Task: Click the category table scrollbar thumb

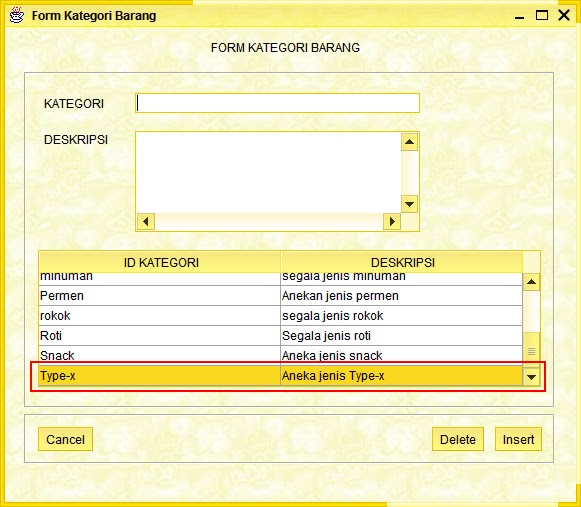Action: click(x=531, y=351)
